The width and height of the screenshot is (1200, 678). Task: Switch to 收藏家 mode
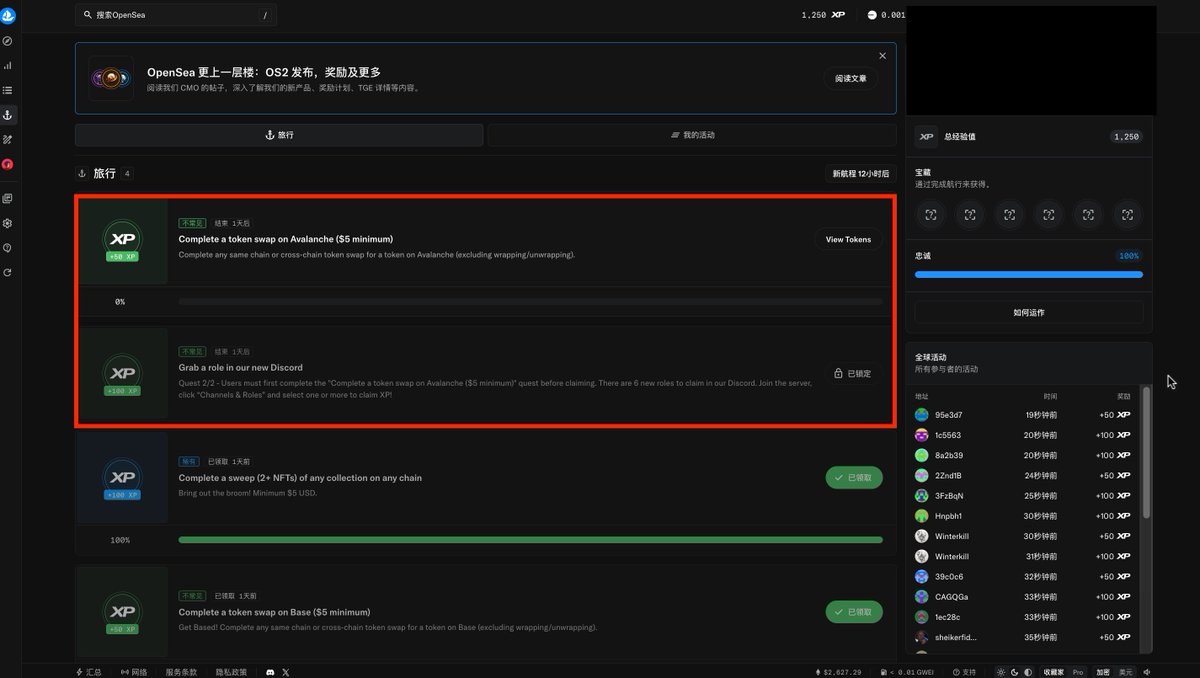1054,672
